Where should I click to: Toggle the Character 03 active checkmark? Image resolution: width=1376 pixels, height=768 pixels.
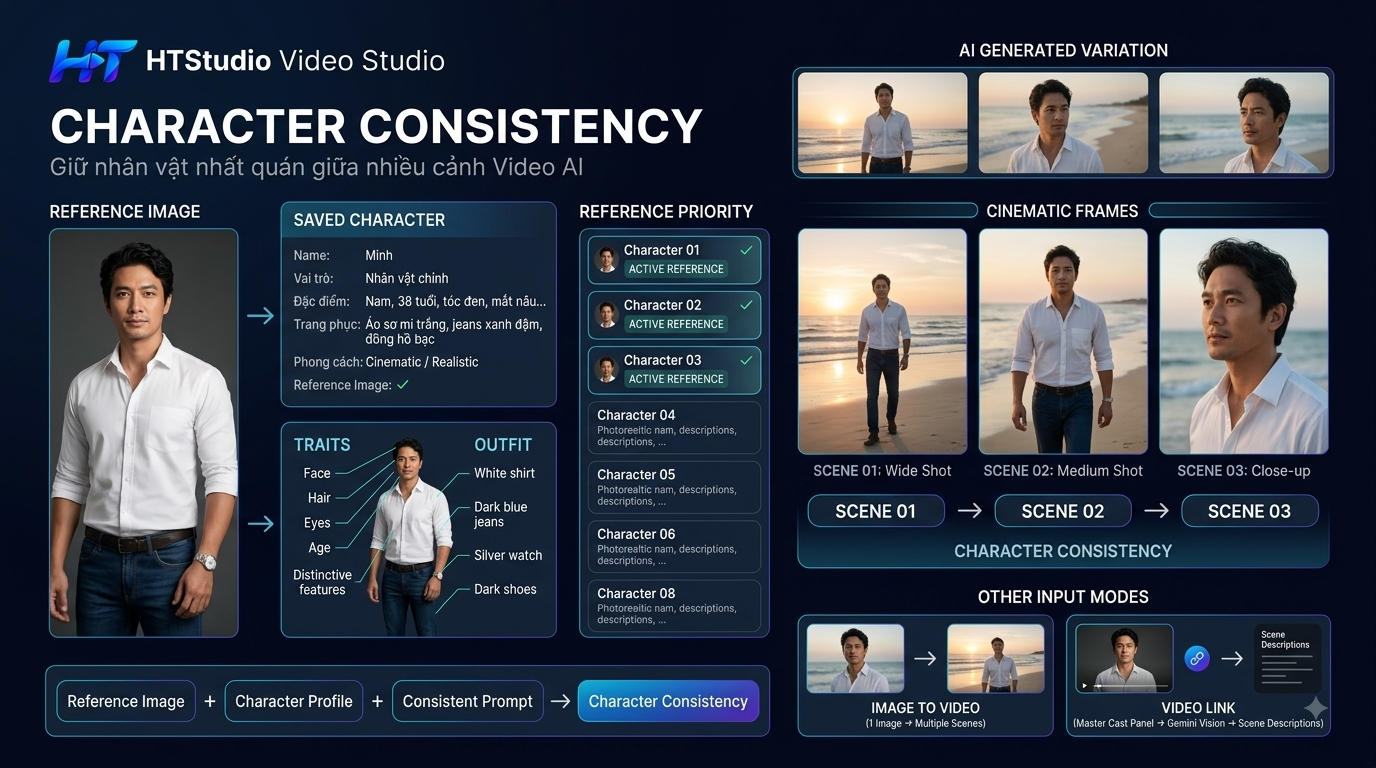pyautogui.click(x=745, y=360)
